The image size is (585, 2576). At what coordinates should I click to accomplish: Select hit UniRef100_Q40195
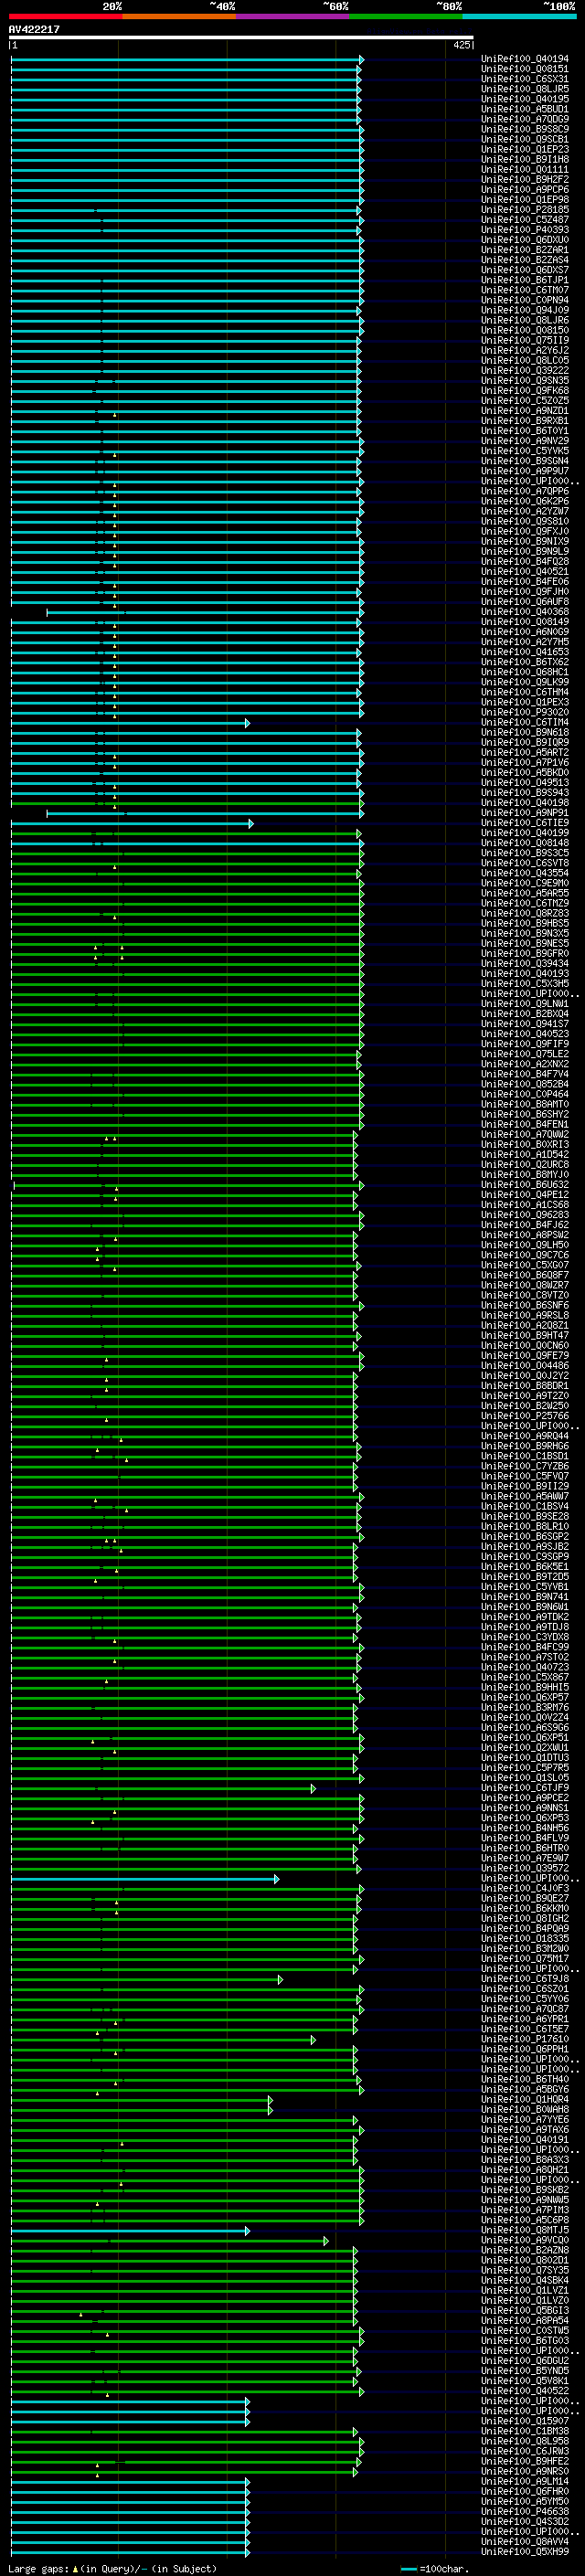[x=525, y=99]
